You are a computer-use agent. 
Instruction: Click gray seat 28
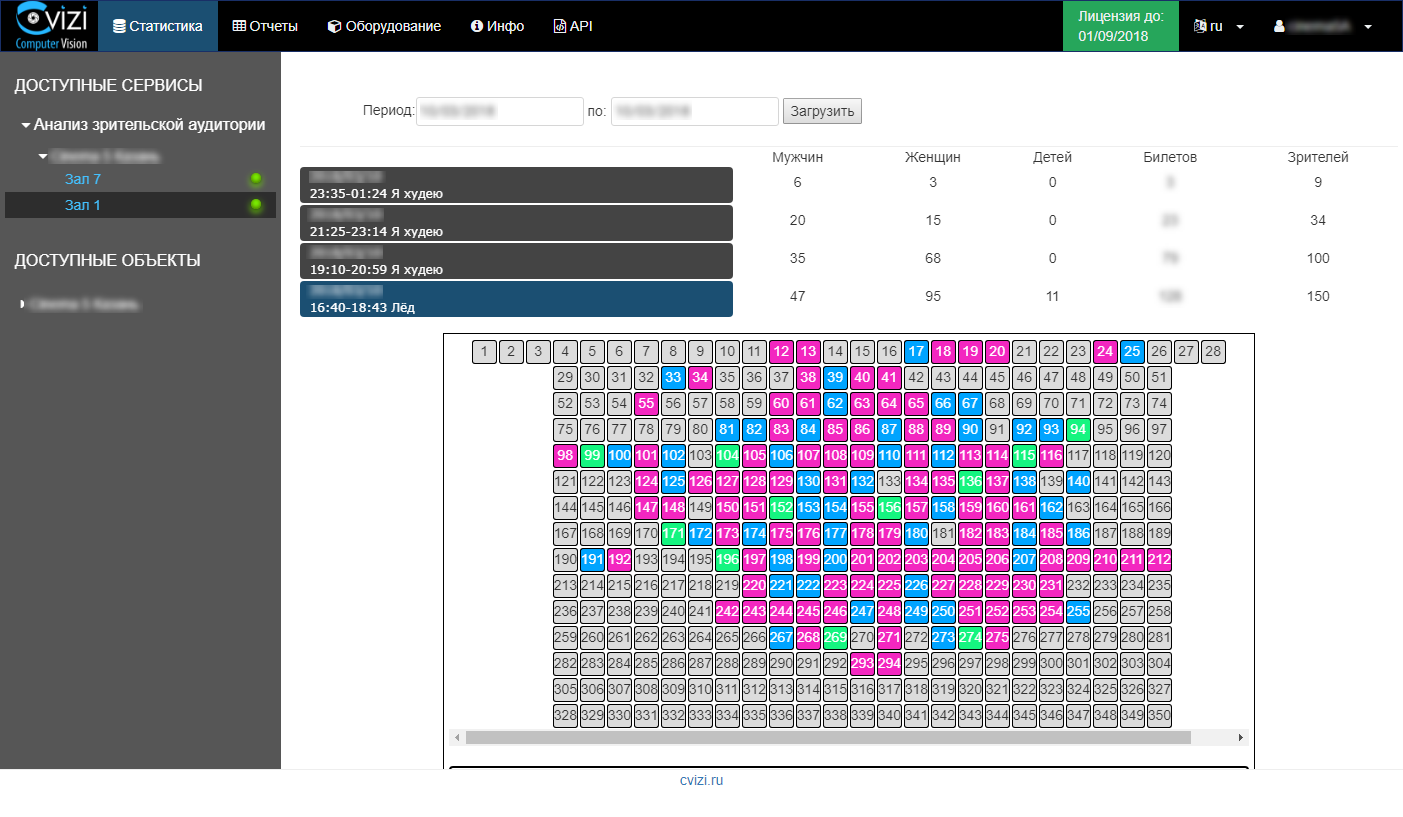[1213, 351]
